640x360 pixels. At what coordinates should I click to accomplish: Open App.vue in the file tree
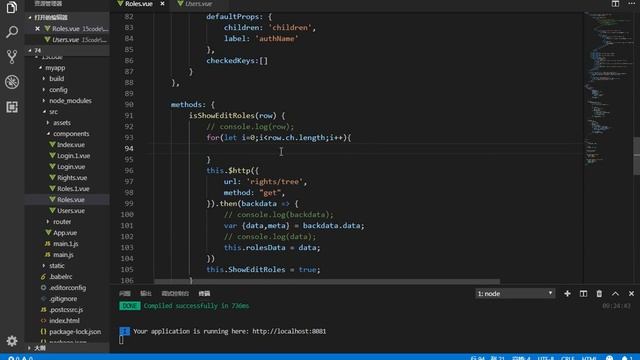click(65, 233)
